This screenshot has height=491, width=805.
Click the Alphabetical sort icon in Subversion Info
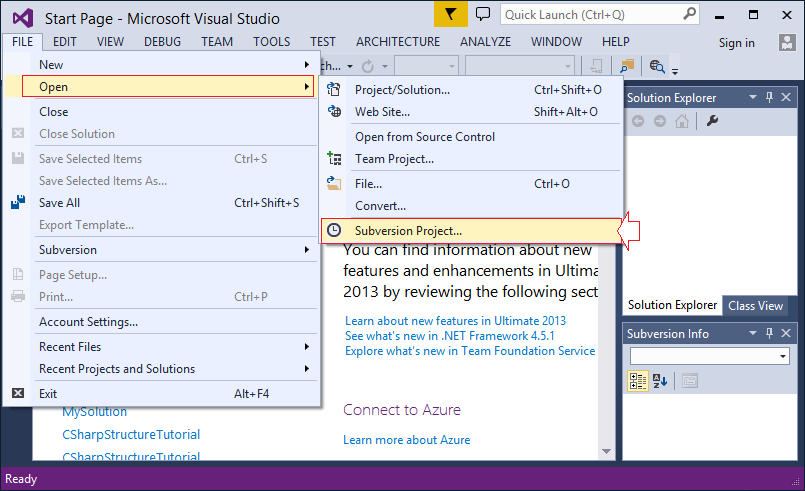click(660, 381)
